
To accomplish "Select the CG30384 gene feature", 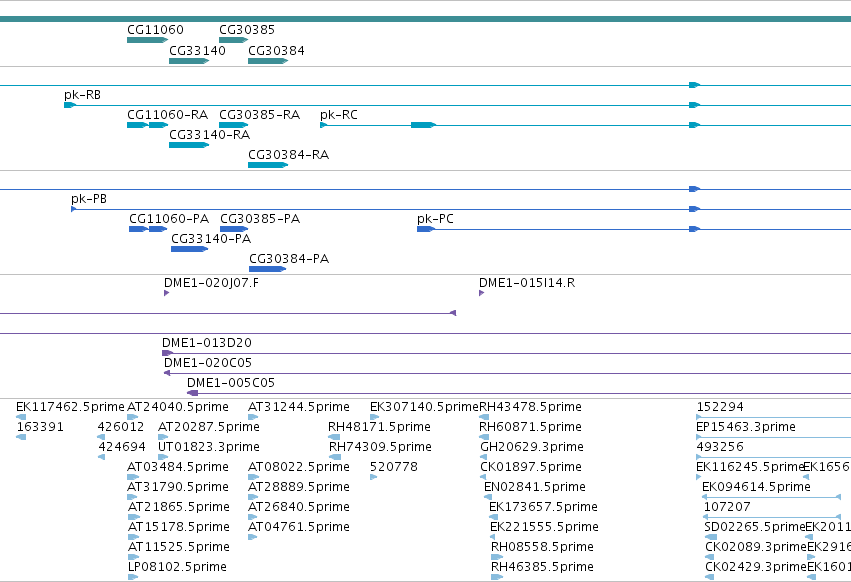I will [x=268, y=61].
